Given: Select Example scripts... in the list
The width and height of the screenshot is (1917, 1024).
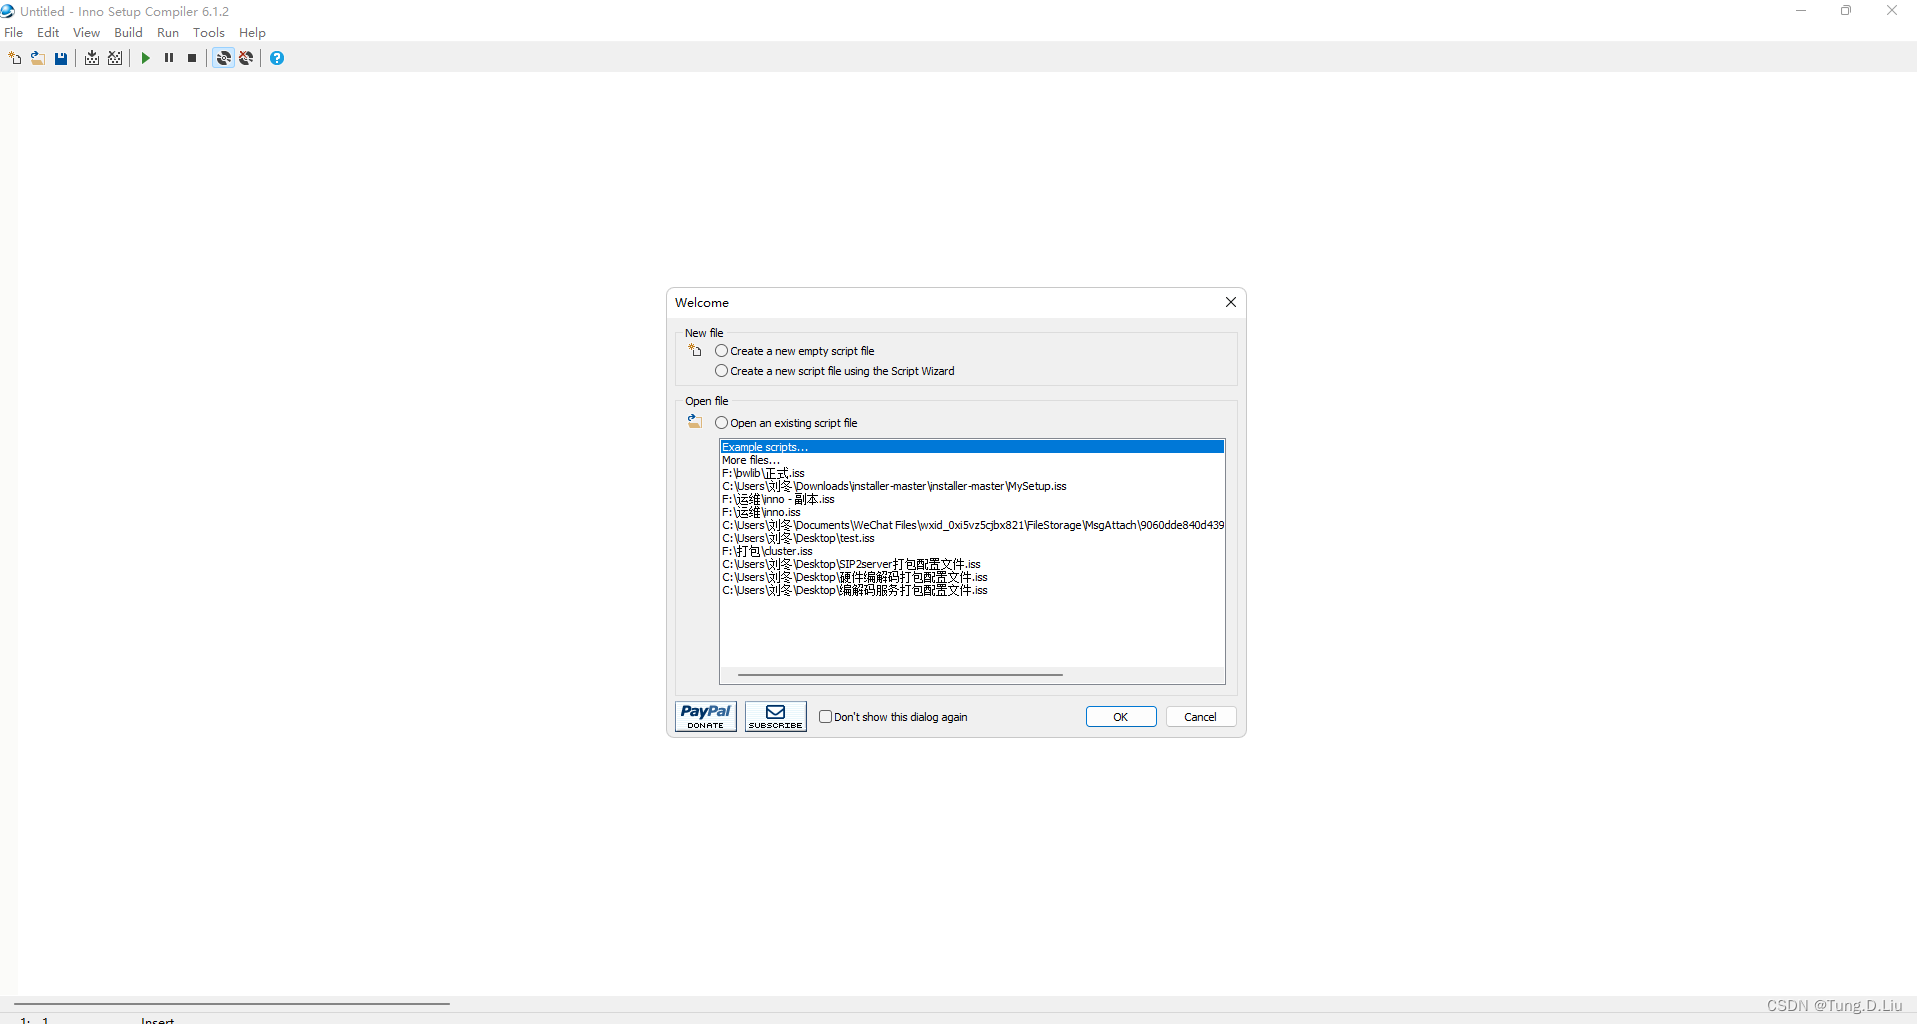Looking at the screenshot, I should (972, 447).
